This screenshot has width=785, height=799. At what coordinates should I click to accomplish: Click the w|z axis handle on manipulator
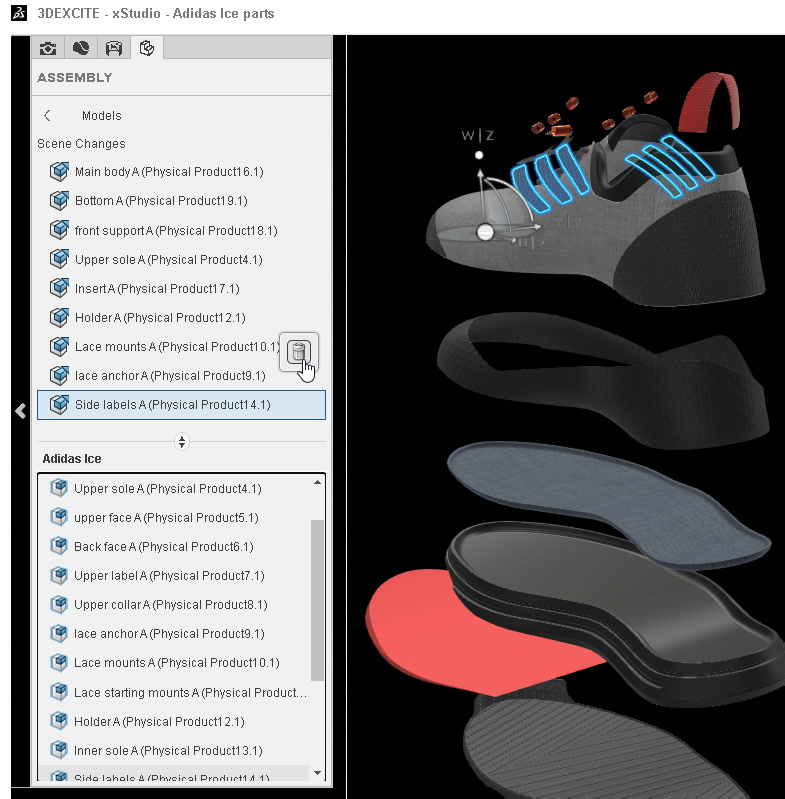click(479, 155)
